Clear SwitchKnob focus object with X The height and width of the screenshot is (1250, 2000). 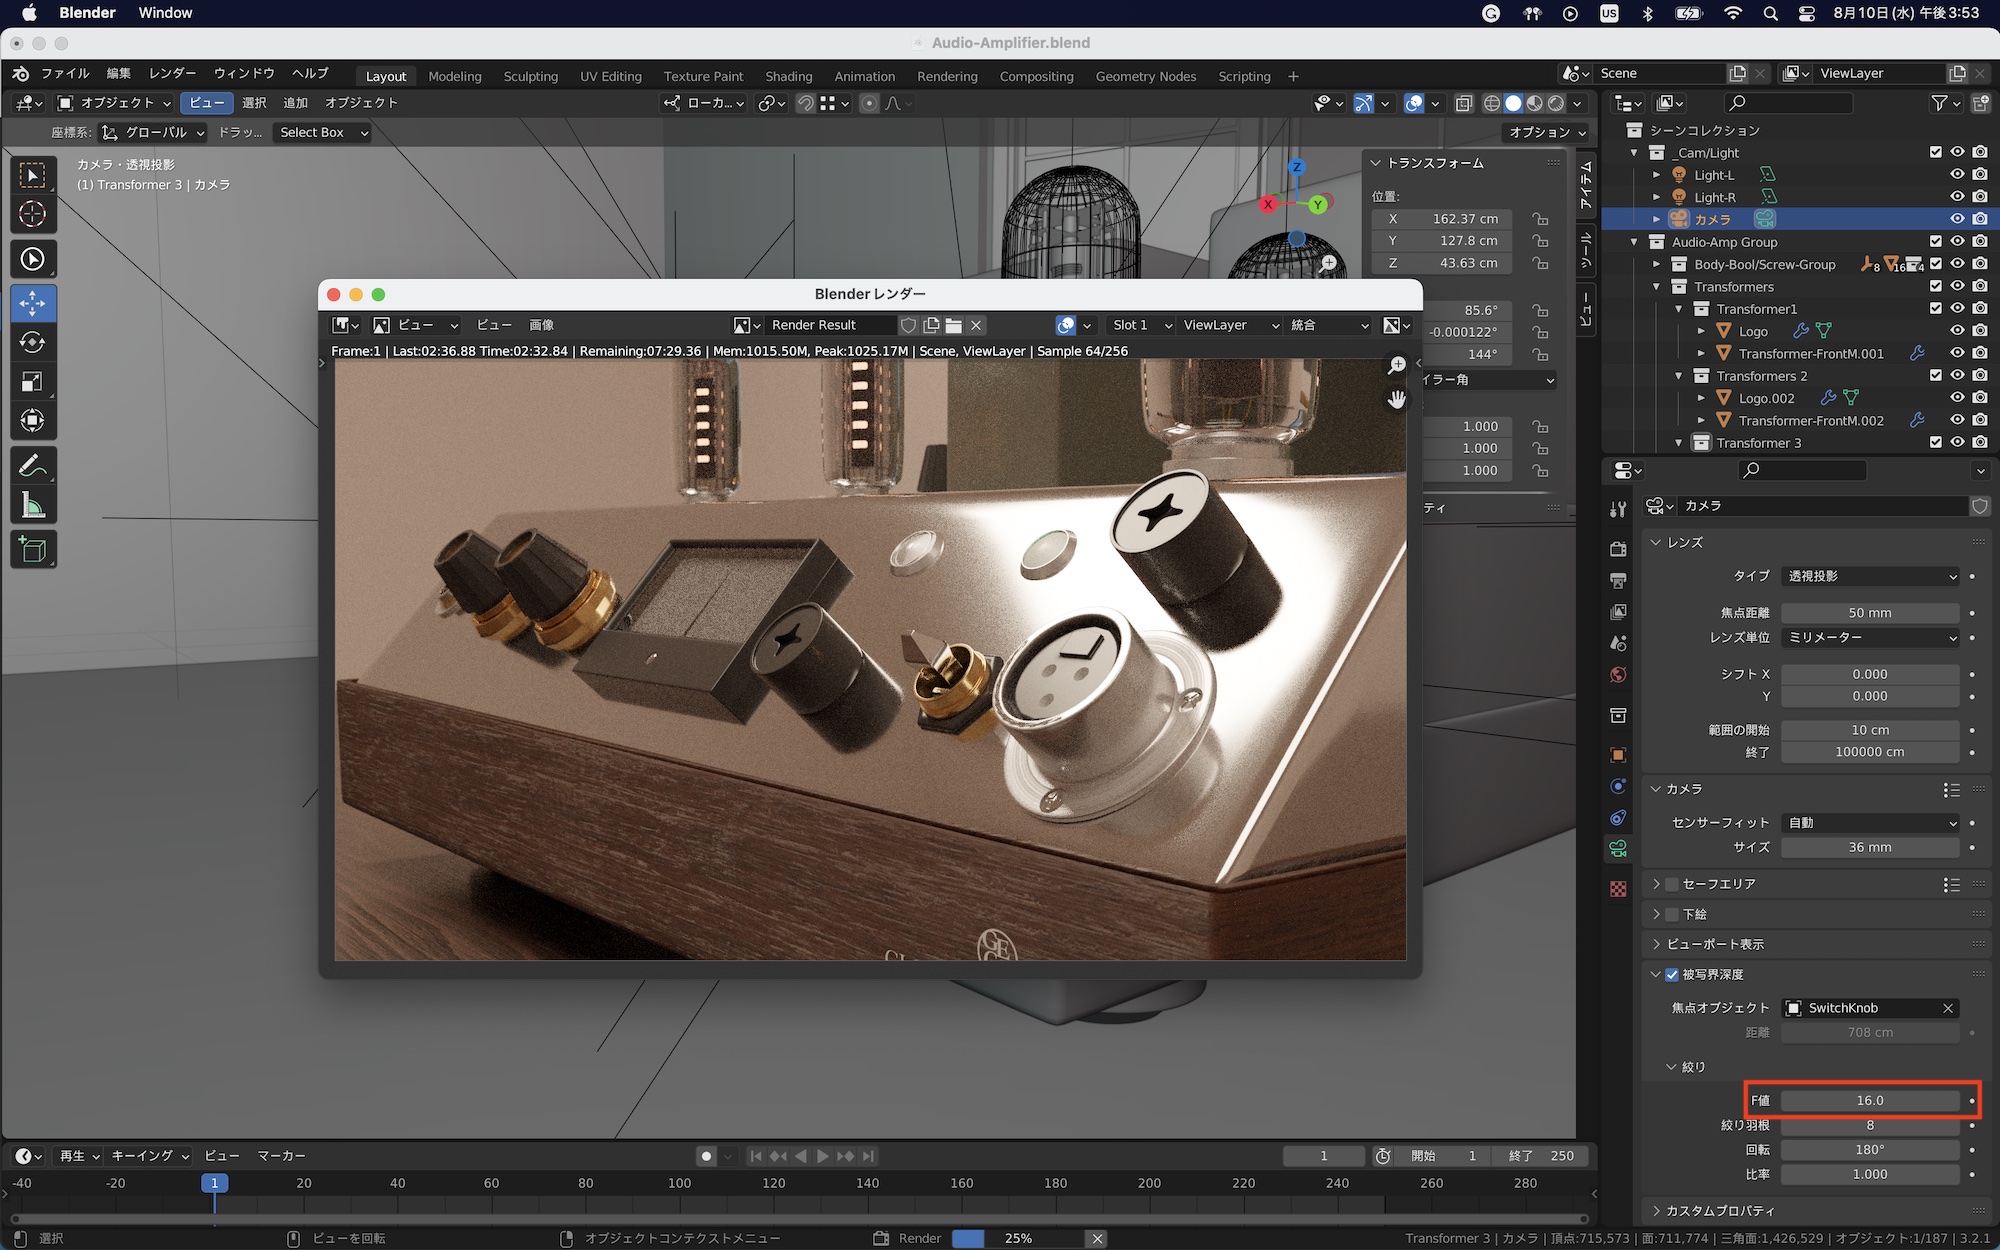[1947, 1008]
